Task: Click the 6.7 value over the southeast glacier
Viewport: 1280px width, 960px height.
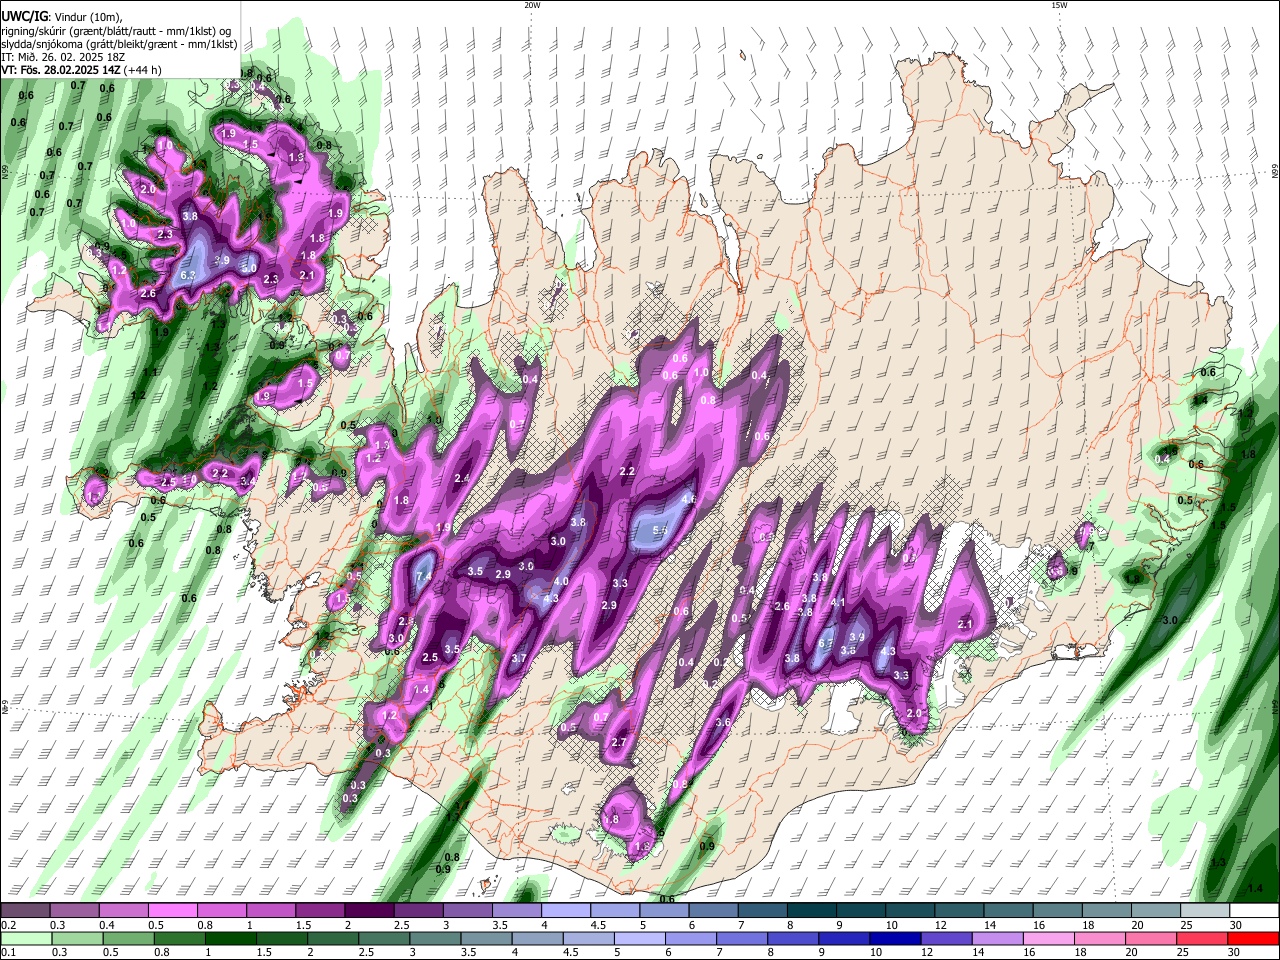Action: [827, 644]
